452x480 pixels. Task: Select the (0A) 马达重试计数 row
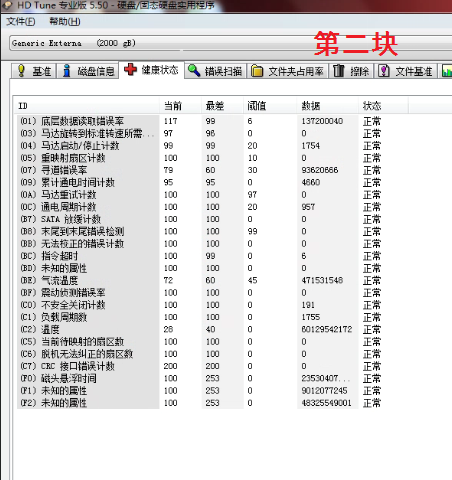point(200,195)
